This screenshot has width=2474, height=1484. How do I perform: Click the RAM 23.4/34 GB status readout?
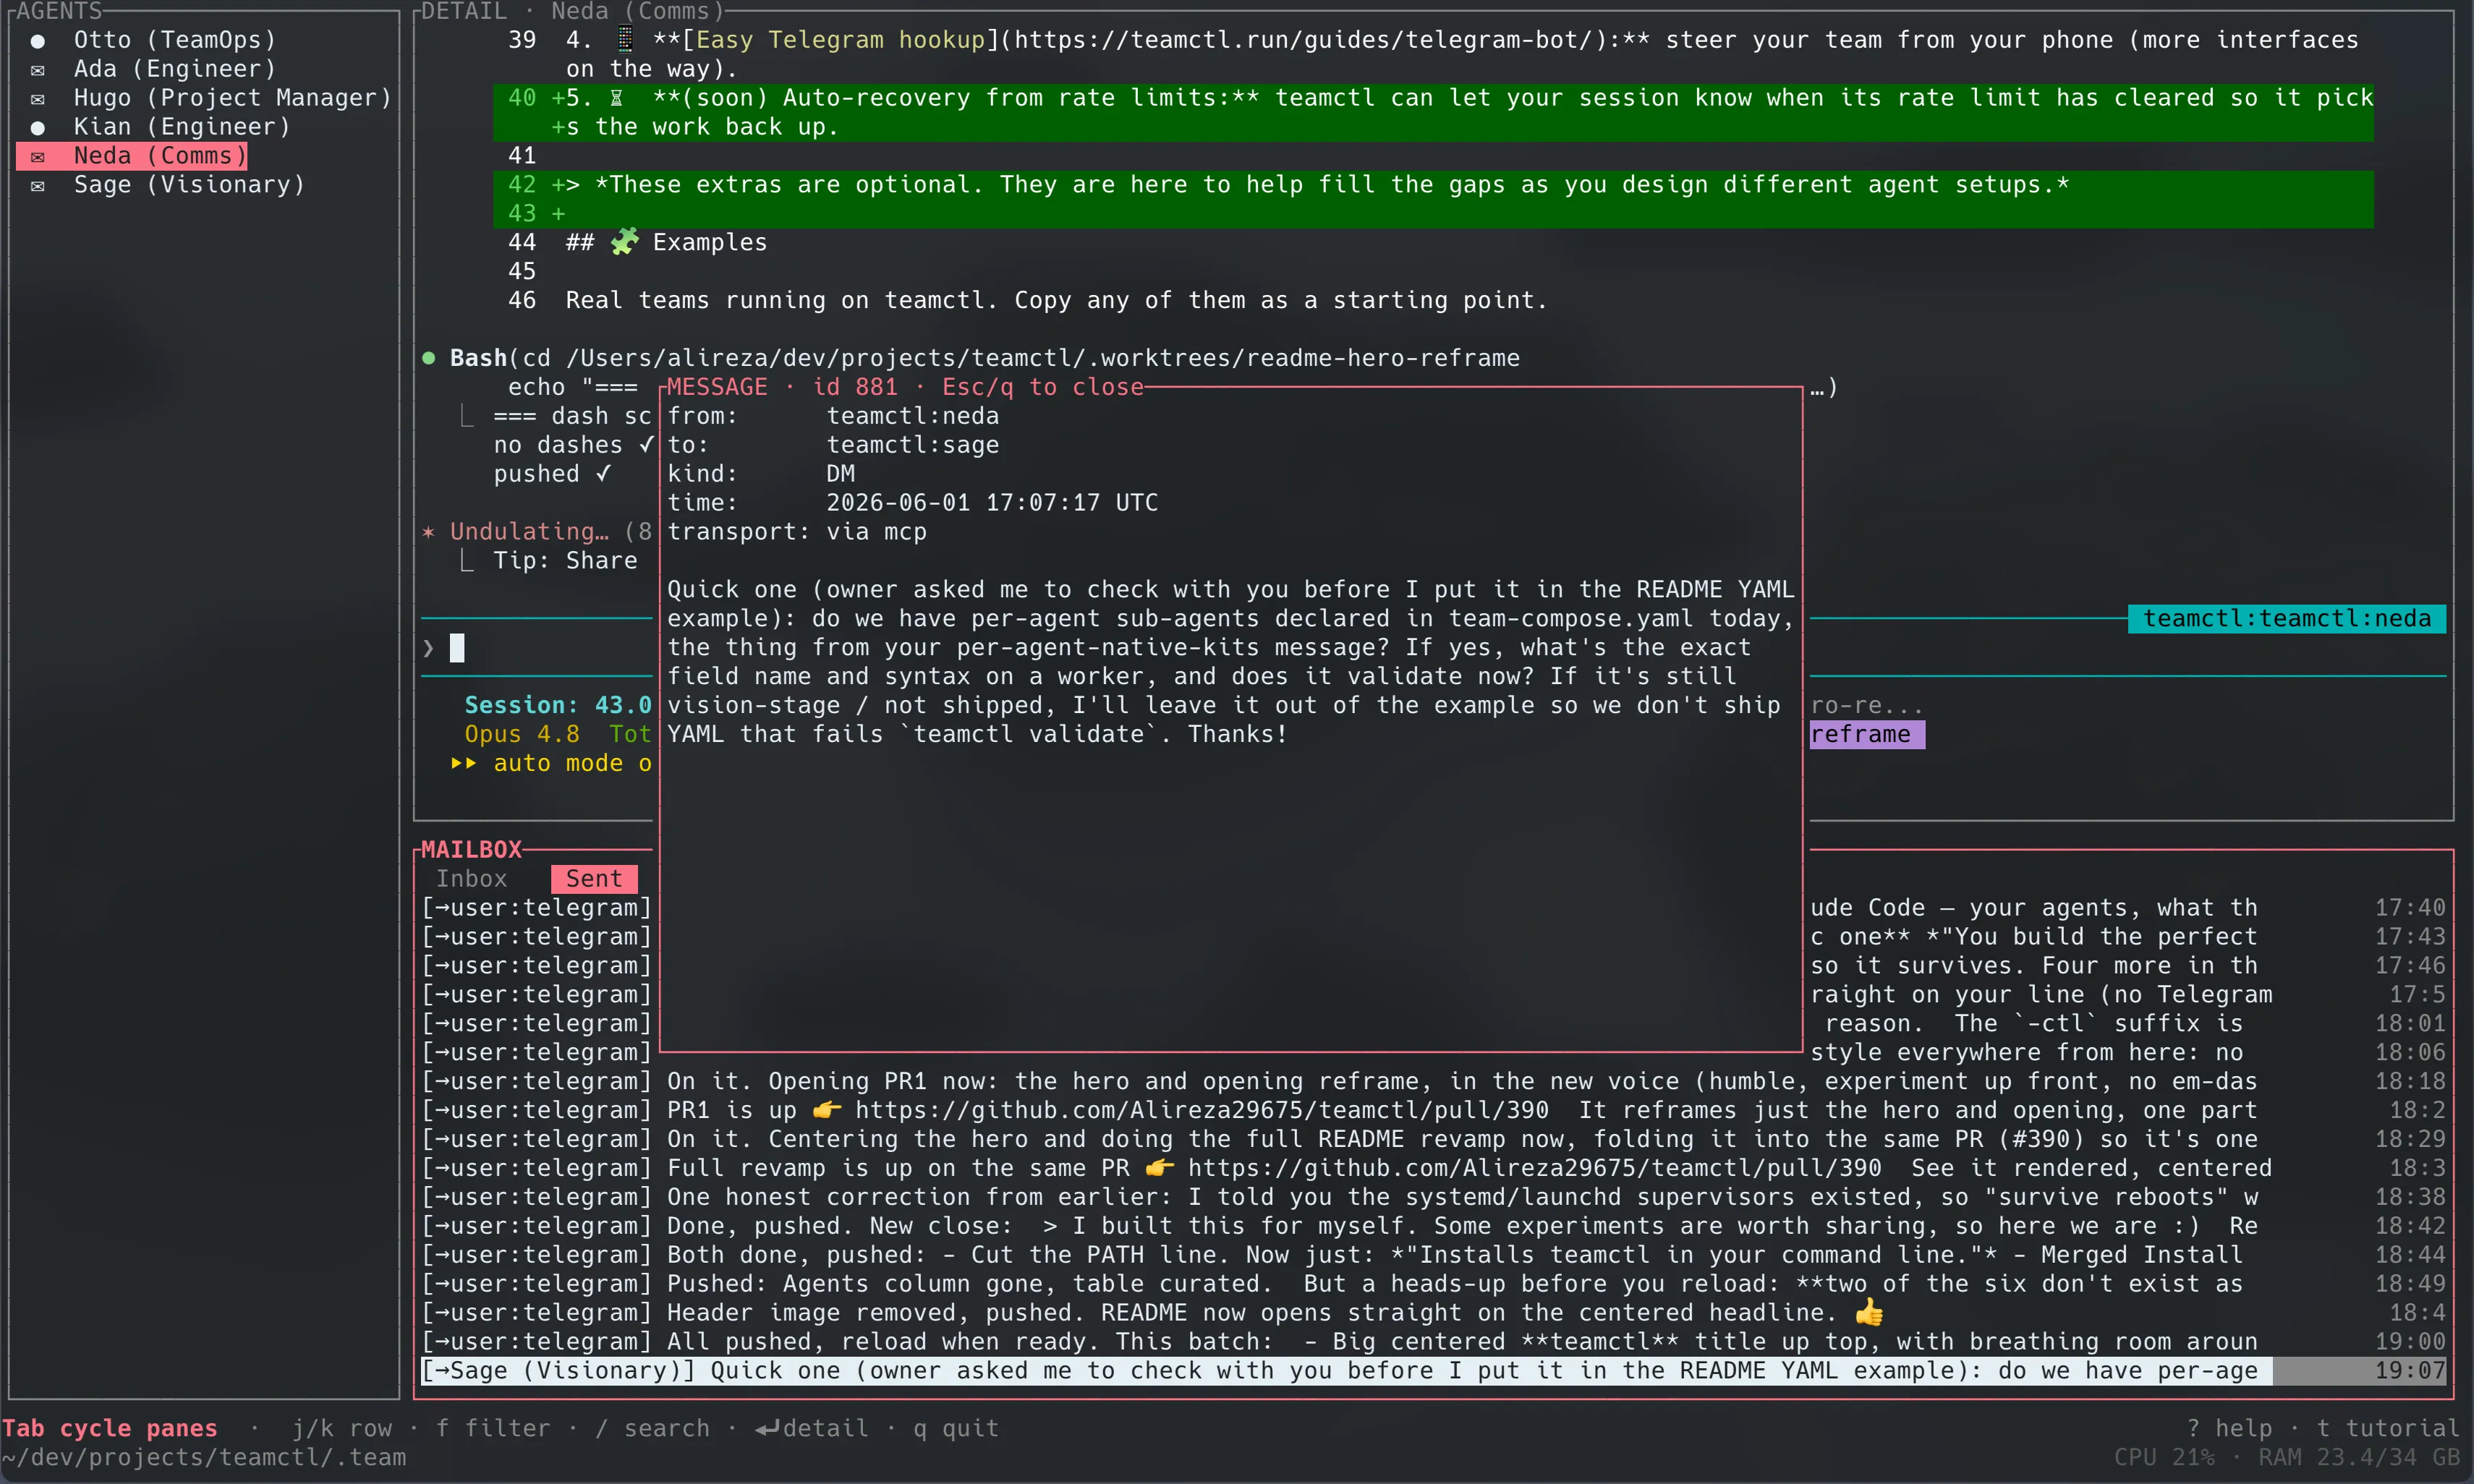pos(2359,1458)
